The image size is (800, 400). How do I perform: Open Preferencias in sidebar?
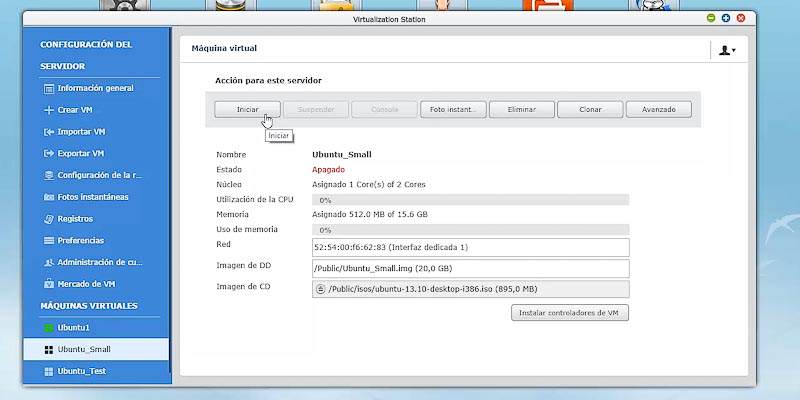(x=81, y=240)
